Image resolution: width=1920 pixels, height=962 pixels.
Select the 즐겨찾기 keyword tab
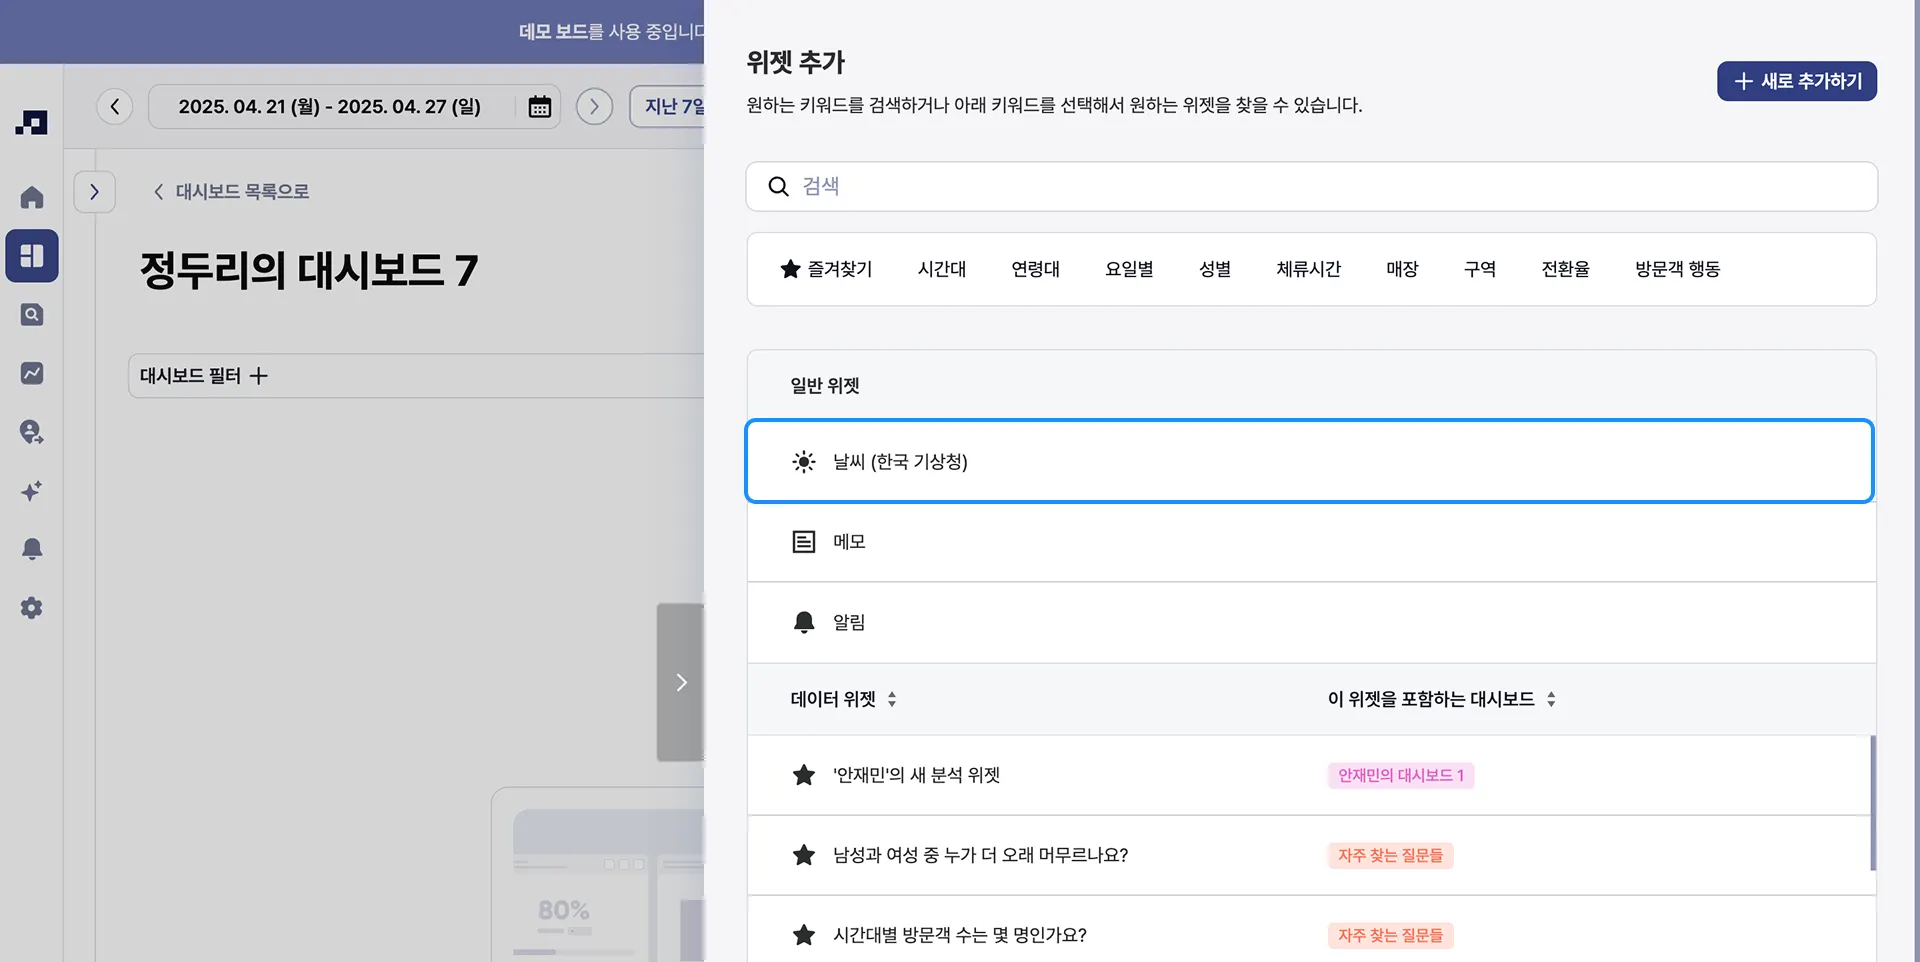(x=826, y=269)
